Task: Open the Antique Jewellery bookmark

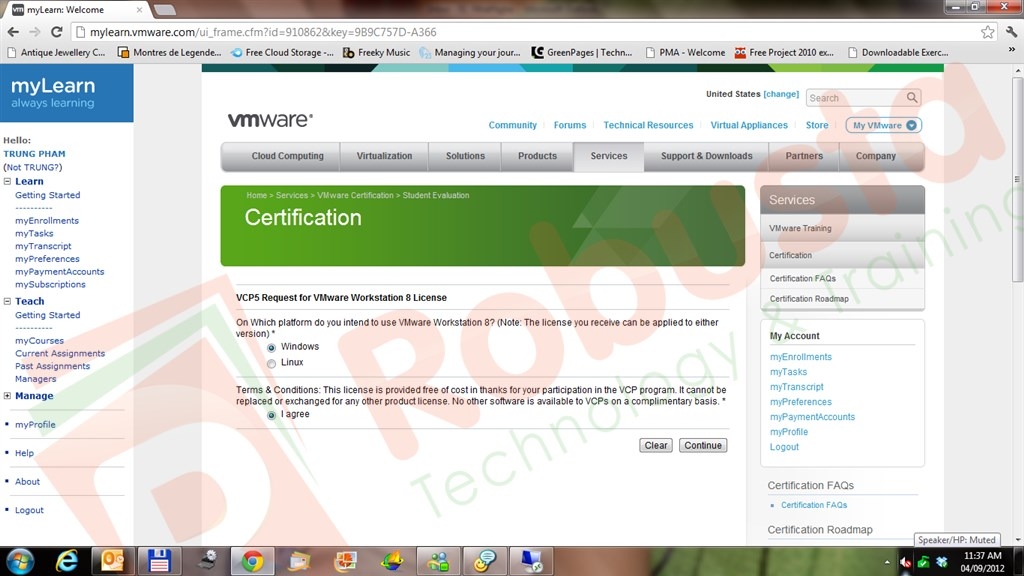Action: coord(56,52)
